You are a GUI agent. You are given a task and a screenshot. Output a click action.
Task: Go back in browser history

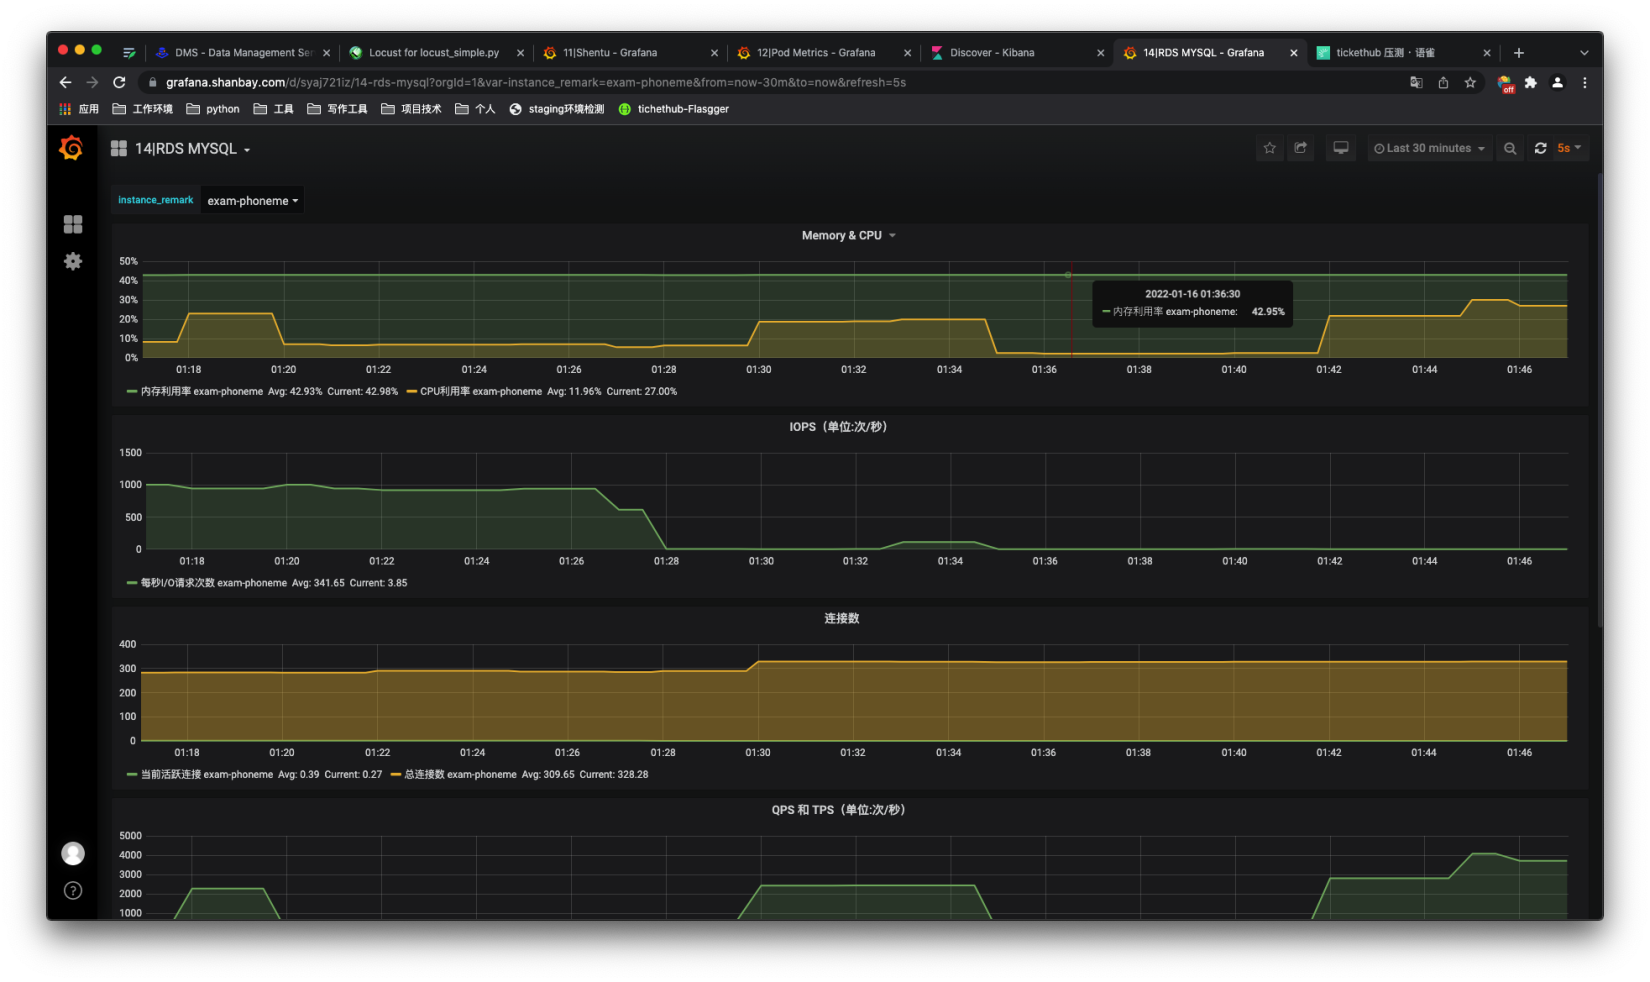click(65, 82)
